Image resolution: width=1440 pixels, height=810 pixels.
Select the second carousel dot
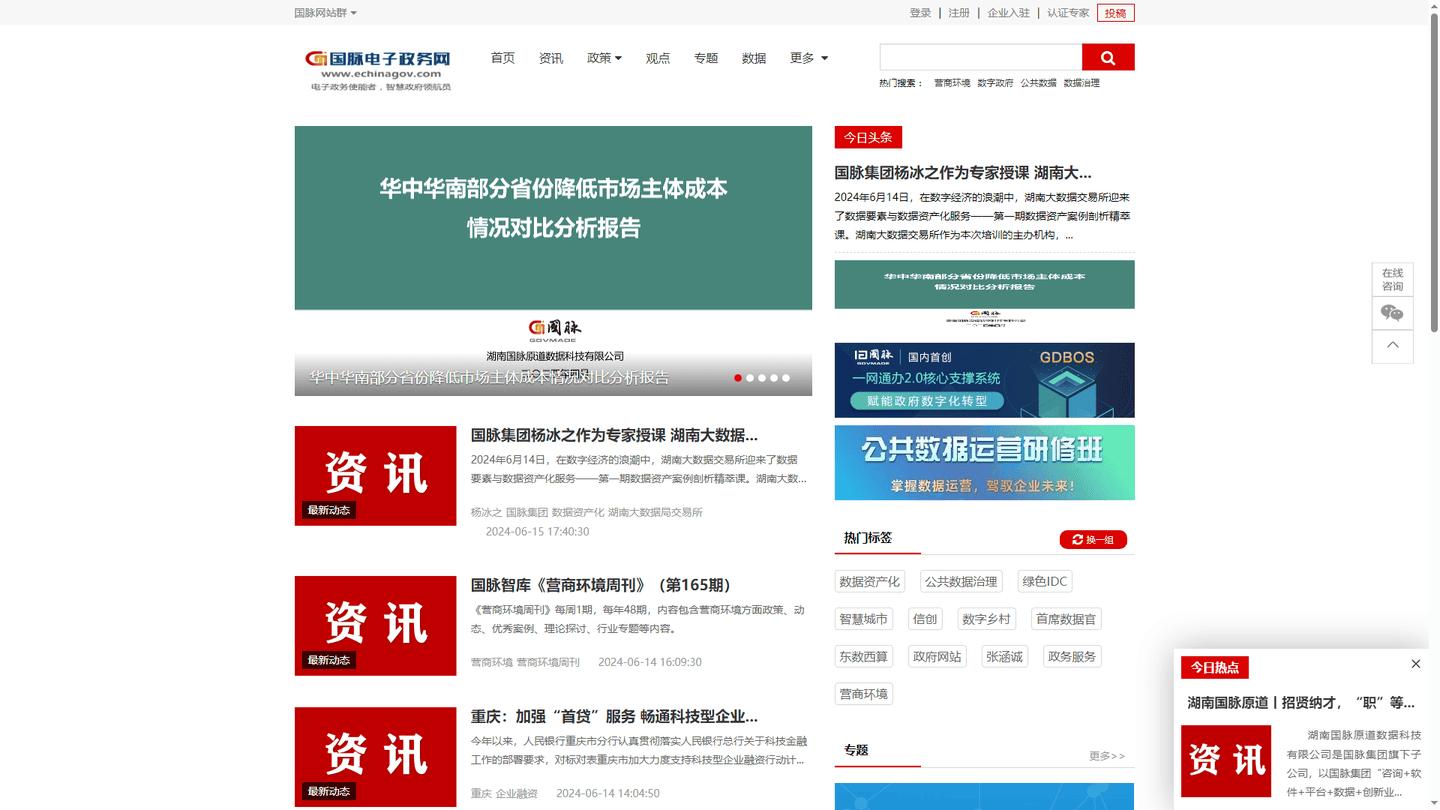click(x=750, y=378)
